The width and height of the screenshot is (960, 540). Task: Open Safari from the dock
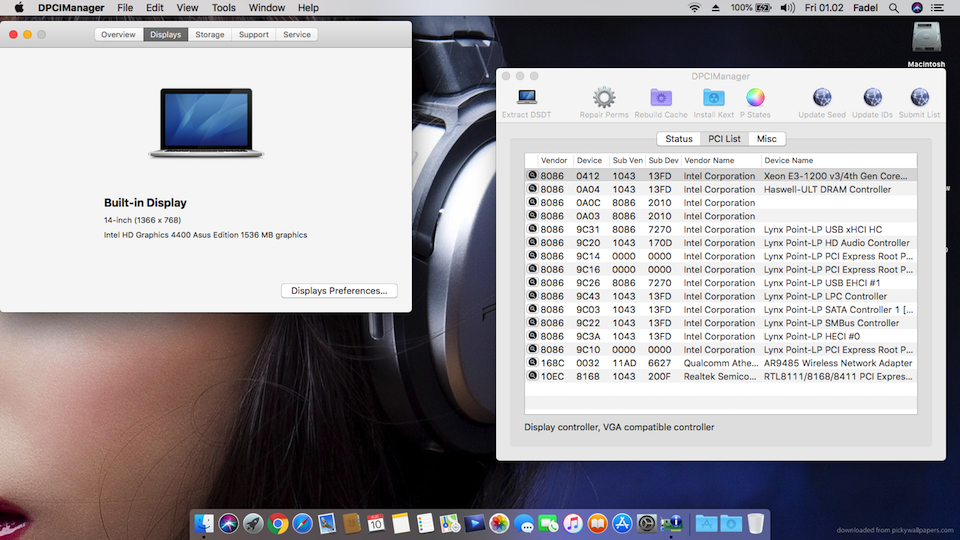pos(302,523)
